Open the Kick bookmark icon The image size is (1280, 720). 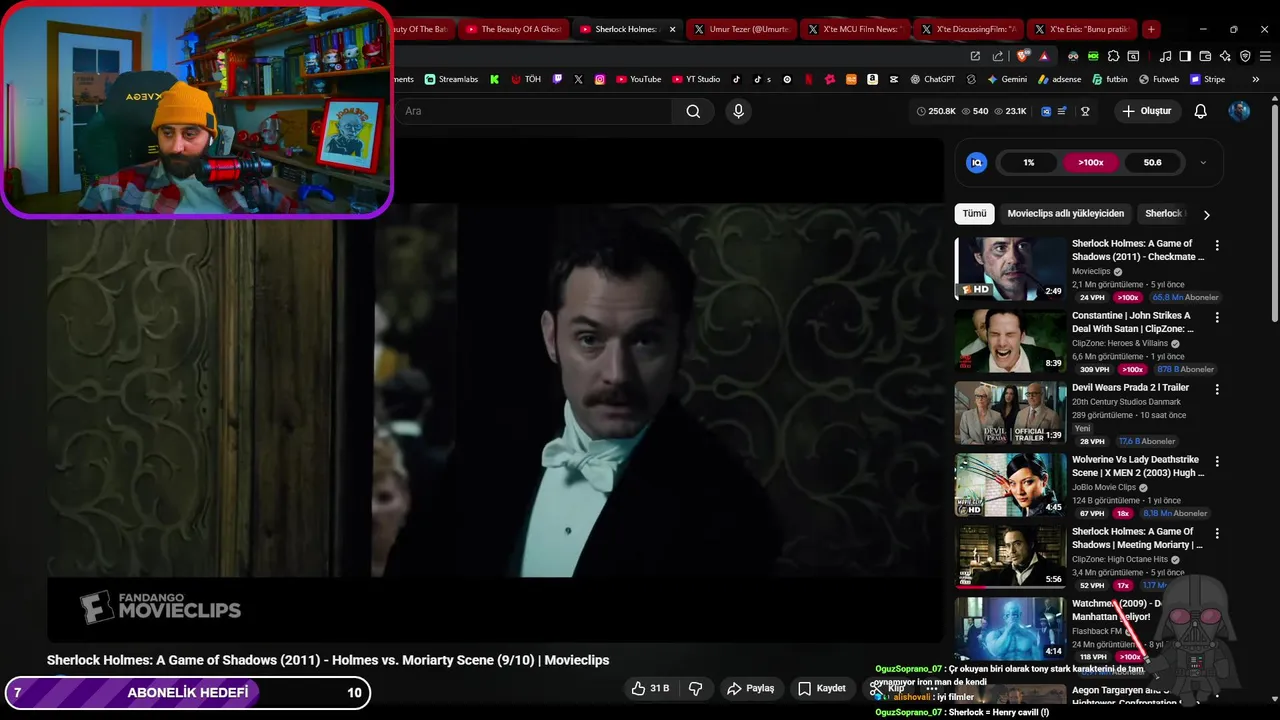point(494,79)
